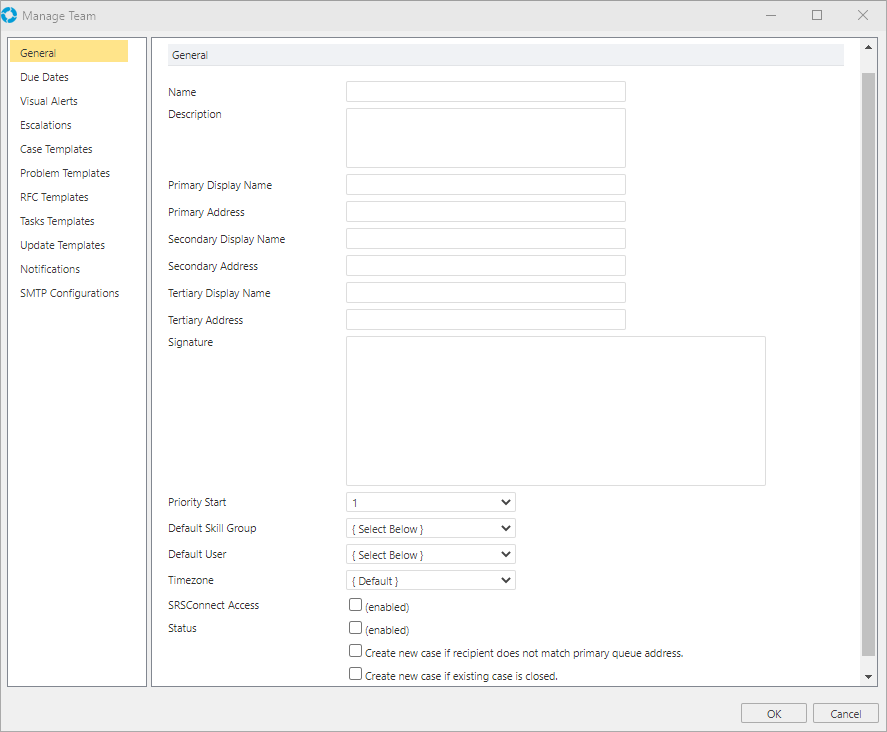Click the Manage Team app icon
887x732 pixels.
point(10,16)
